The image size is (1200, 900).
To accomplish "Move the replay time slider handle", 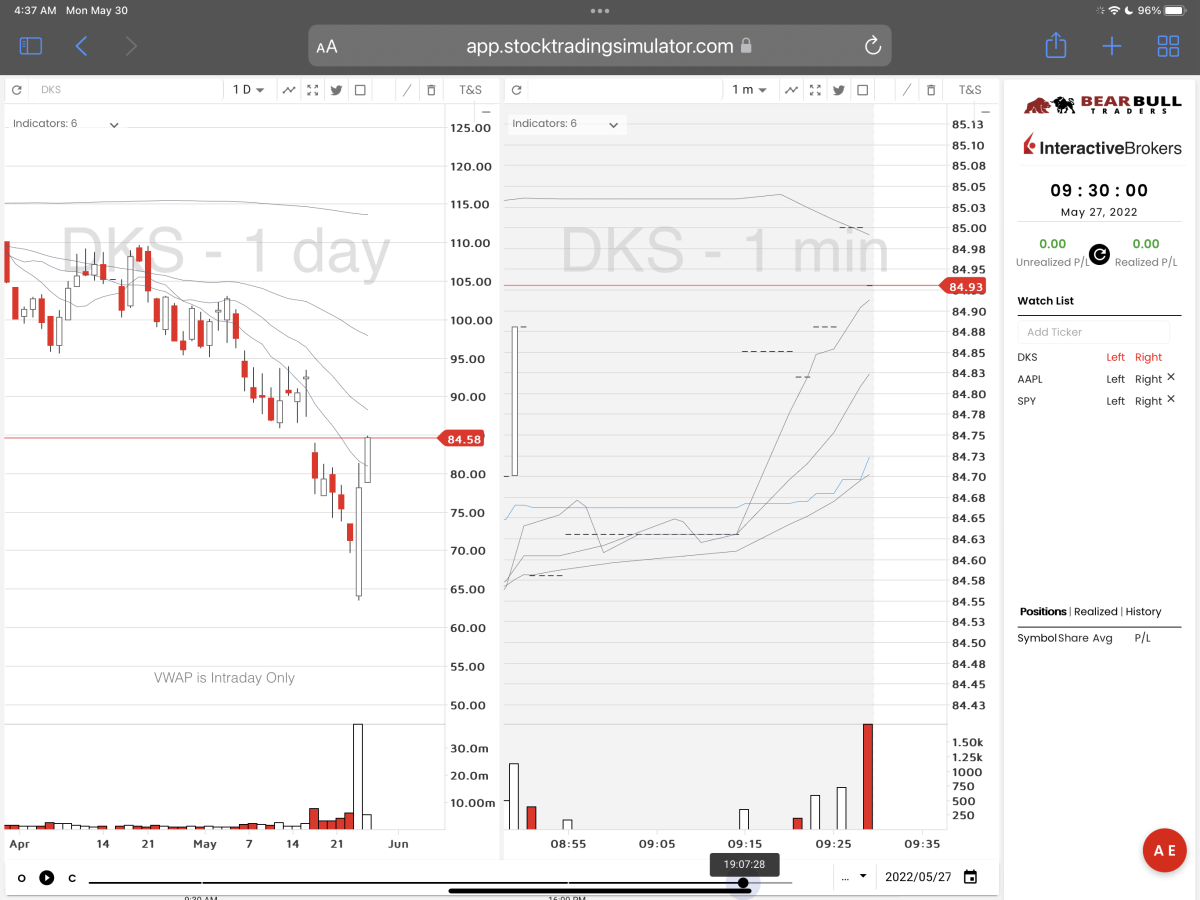I will (x=743, y=882).
